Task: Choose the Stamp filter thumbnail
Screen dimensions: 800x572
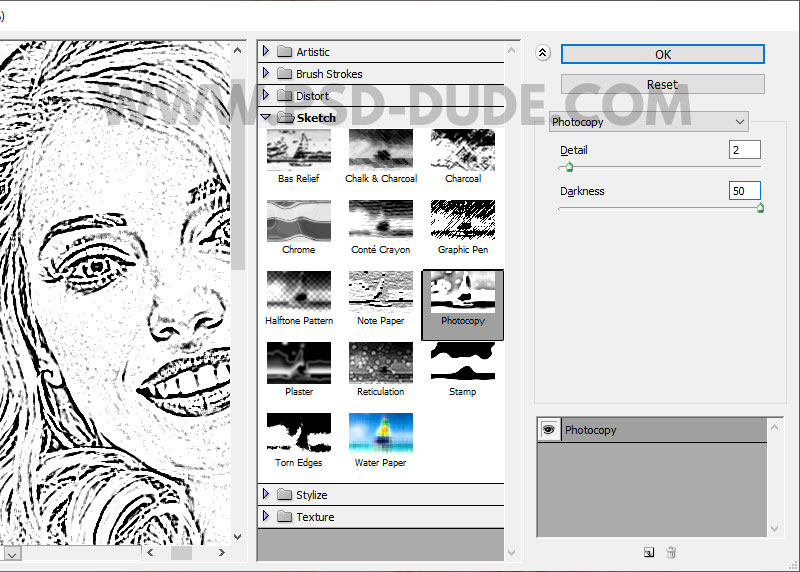Action: pyautogui.click(x=463, y=362)
